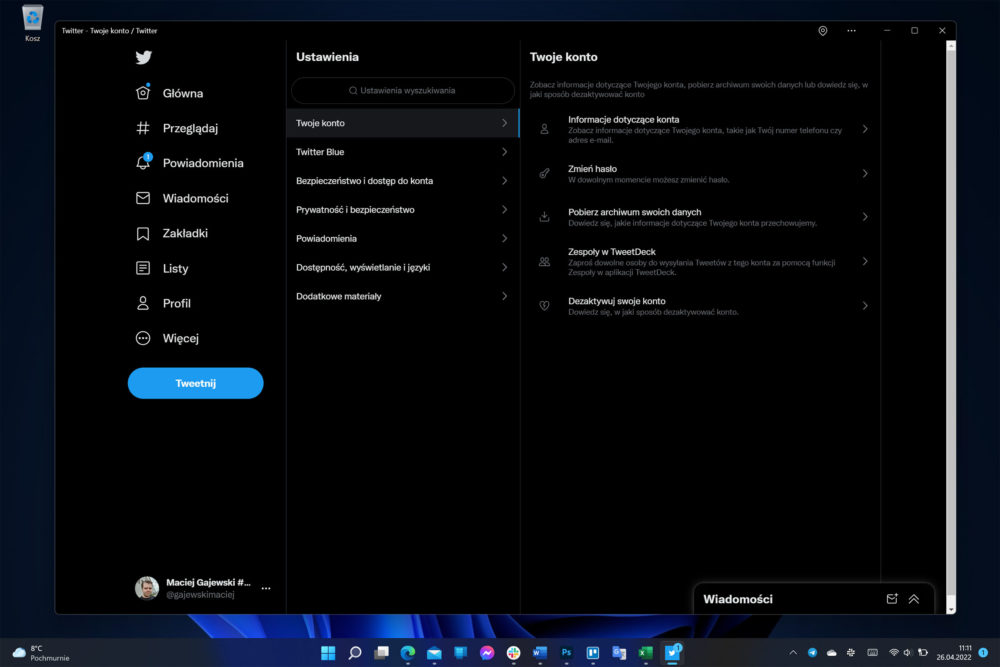Screen dimensions: 1000x667
Task: Open Excel from the taskbar
Action: click(645, 652)
